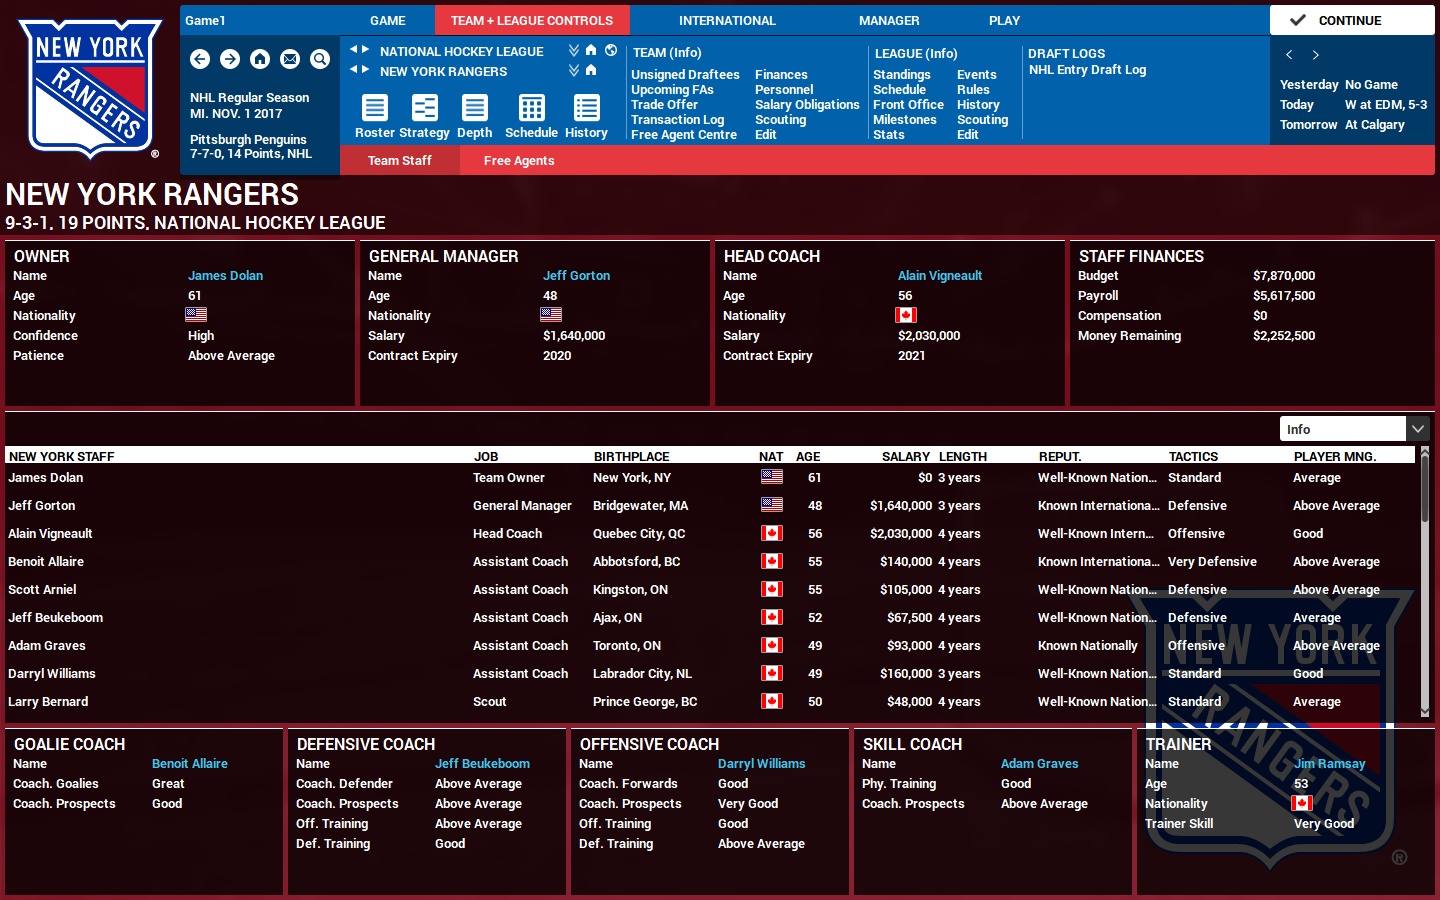
Task: Expand the New York Rangers double-chevron
Action: coord(573,71)
